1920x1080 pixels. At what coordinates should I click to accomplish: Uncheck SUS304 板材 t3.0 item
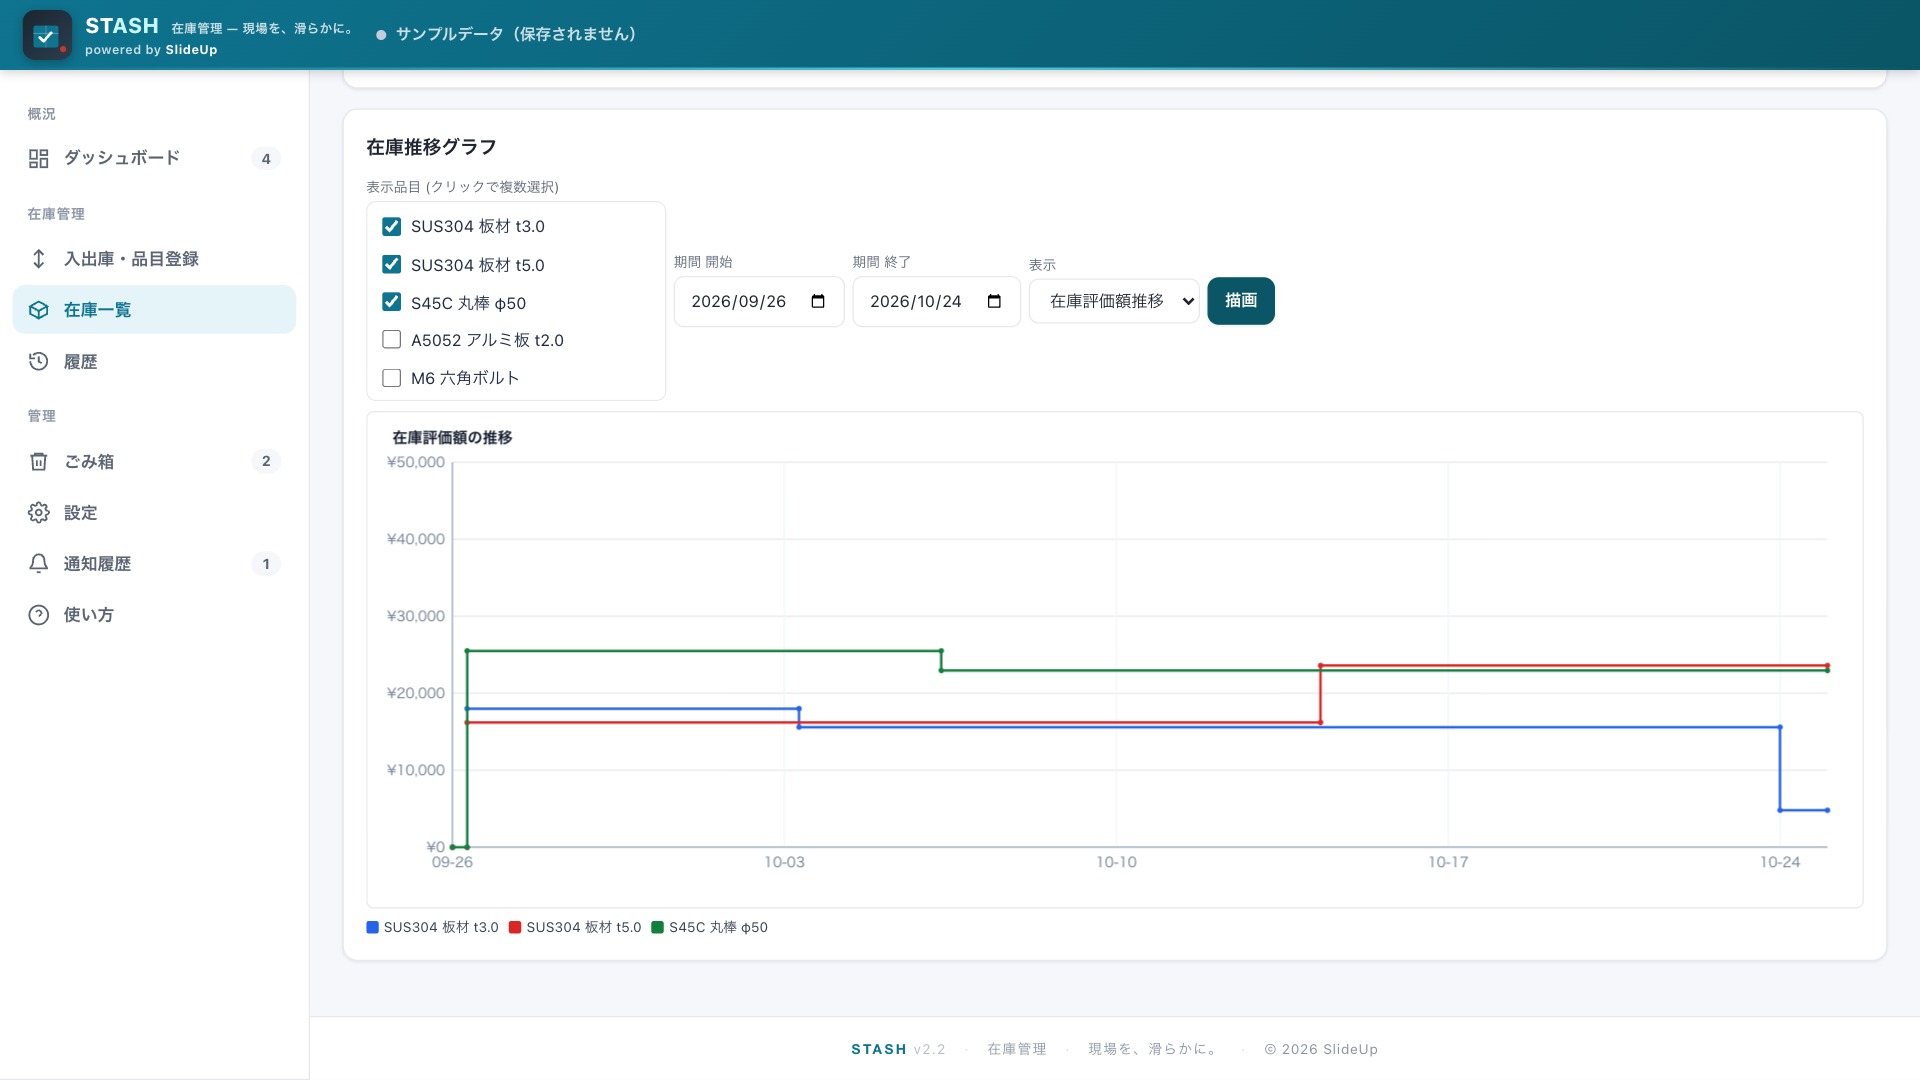[x=391, y=226]
